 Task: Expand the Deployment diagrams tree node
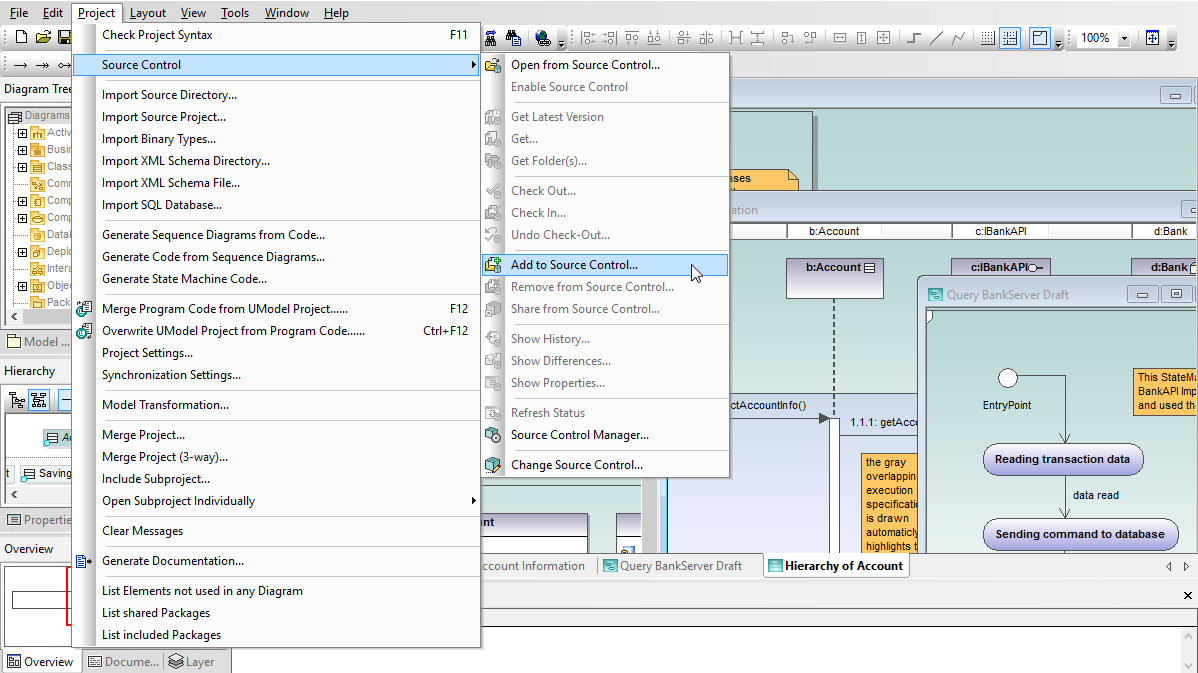click(x=22, y=252)
